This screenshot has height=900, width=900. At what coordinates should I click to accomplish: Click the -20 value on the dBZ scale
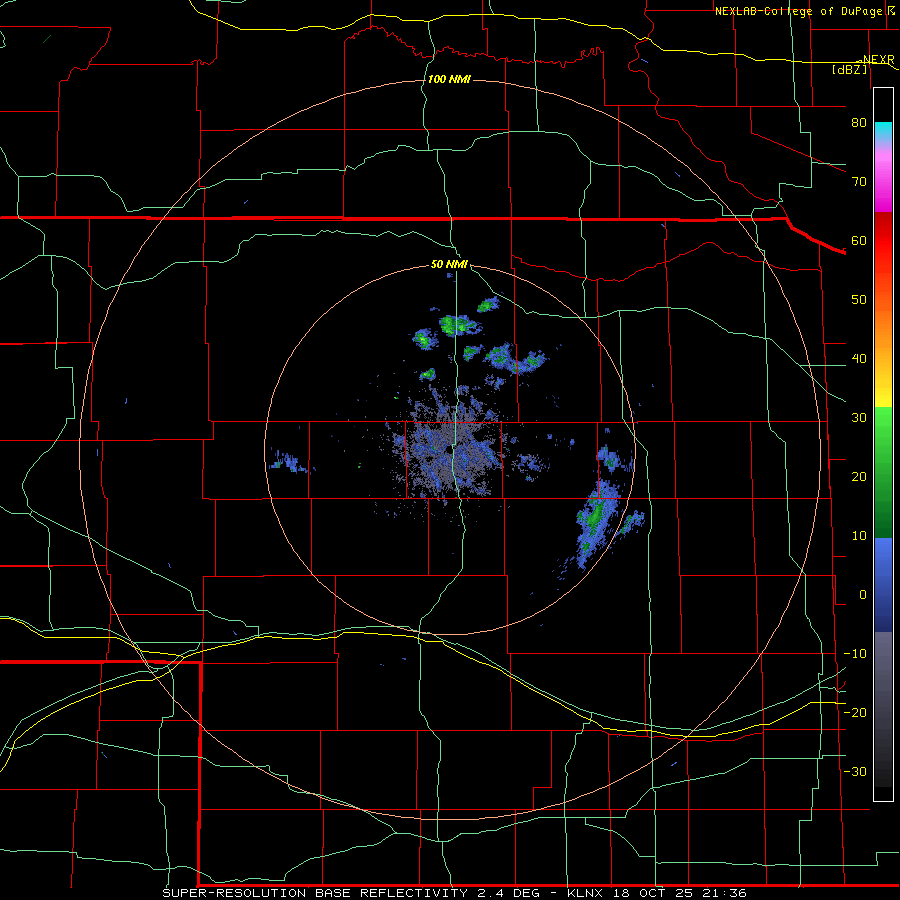855,712
